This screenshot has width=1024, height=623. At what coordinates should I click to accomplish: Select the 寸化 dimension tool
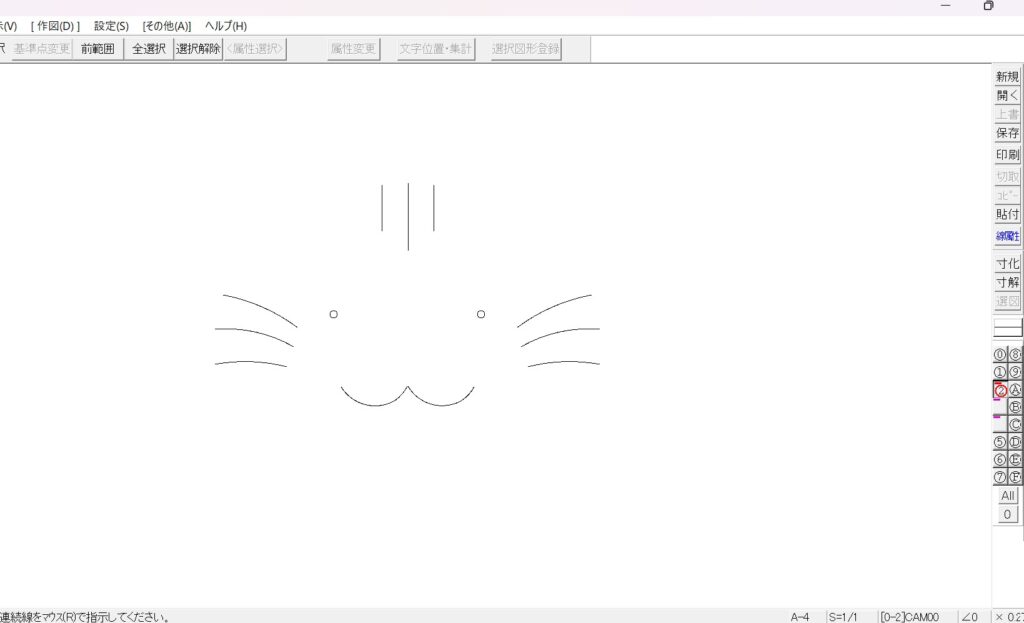click(x=1007, y=264)
